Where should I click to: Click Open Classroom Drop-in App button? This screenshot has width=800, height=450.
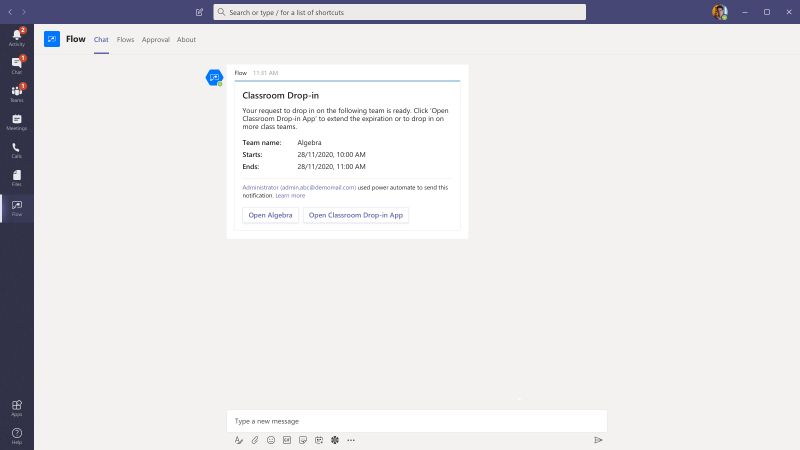coord(356,215)
